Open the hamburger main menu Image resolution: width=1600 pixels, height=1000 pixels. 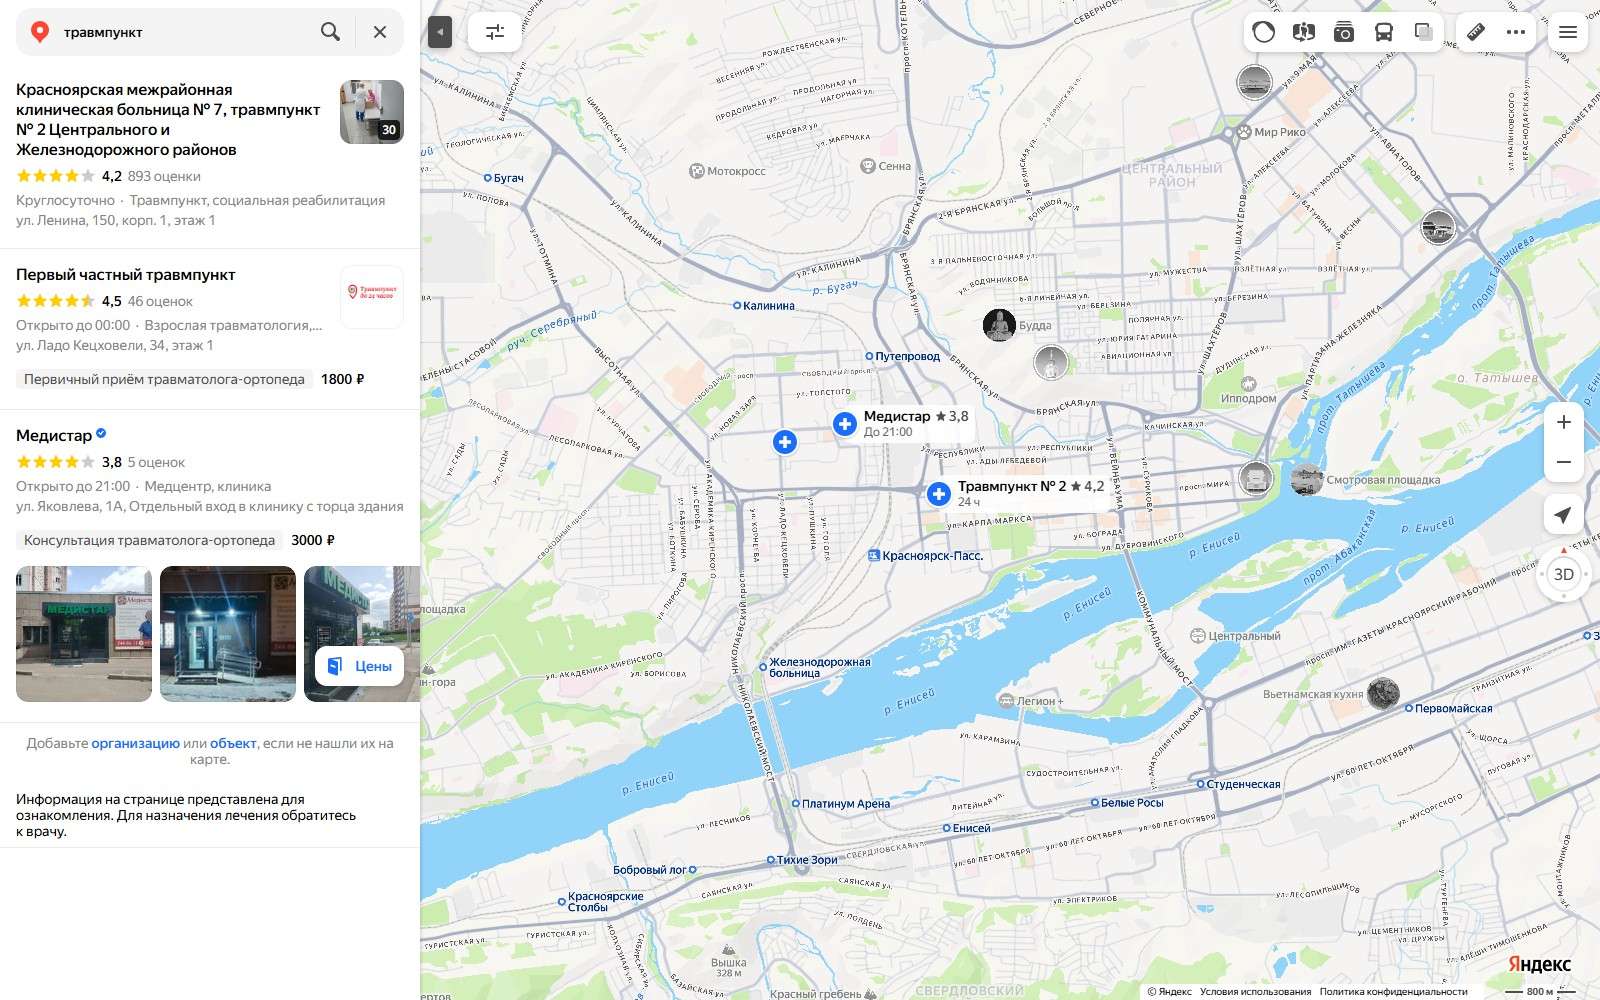coord(1568,32)
